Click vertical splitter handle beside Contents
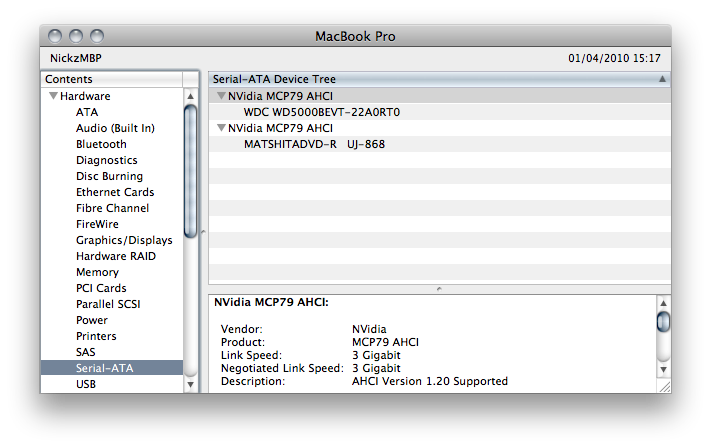This screenshot has width=711, height=448. click(x=203, y=232)
